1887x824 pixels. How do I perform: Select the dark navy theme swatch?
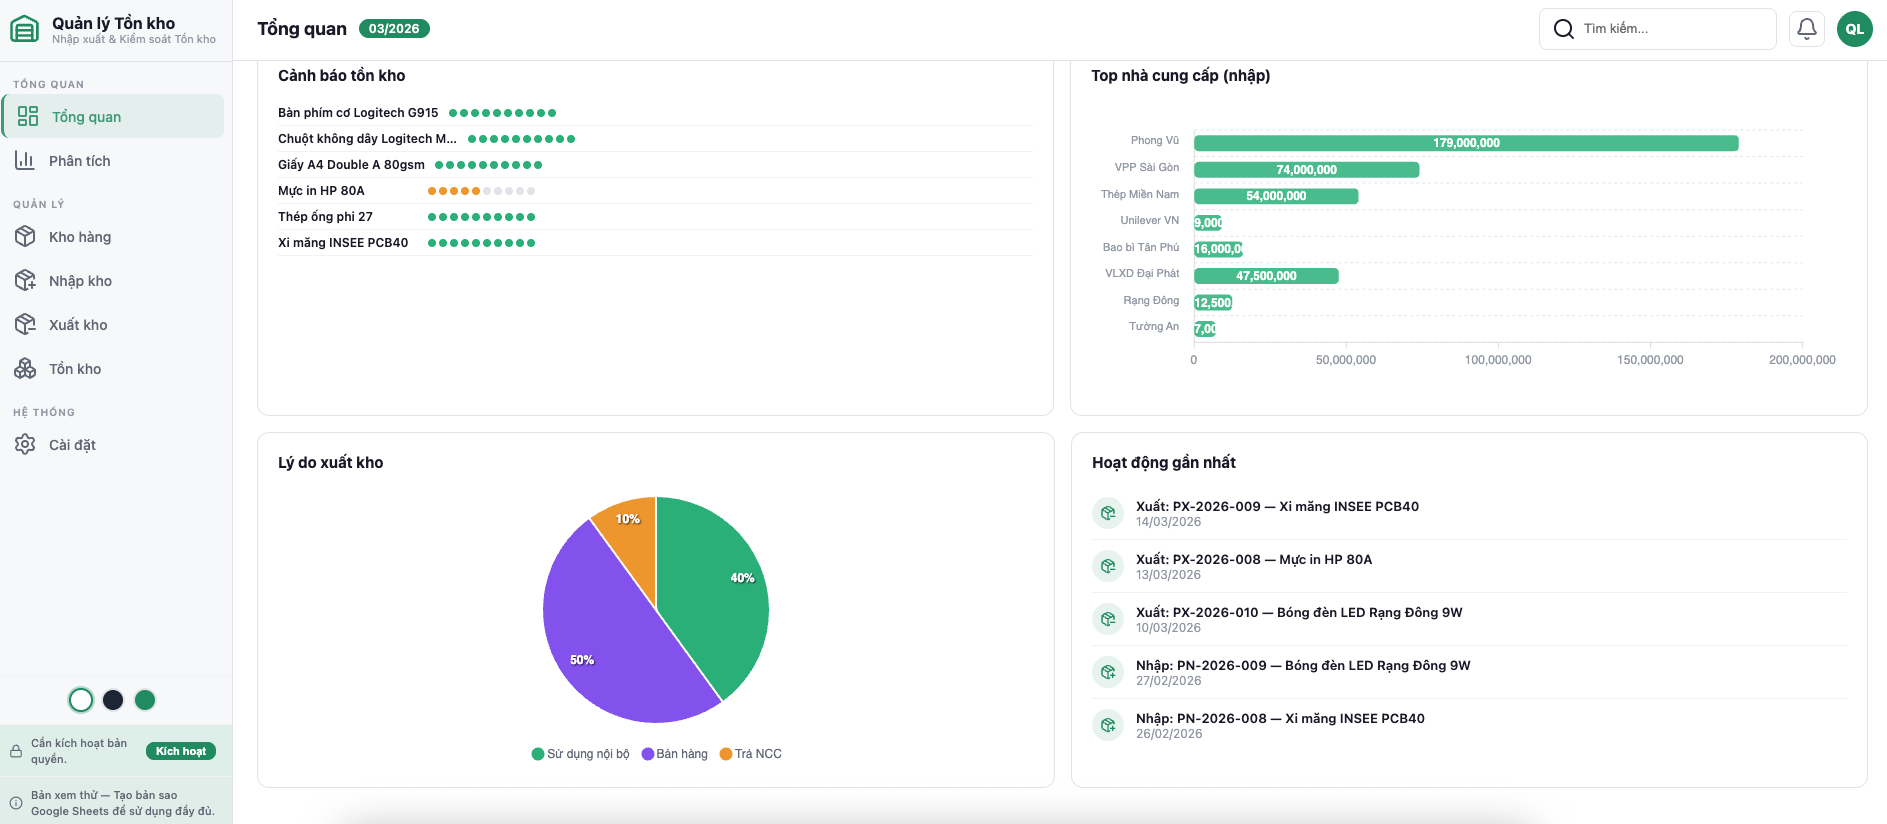113,700
